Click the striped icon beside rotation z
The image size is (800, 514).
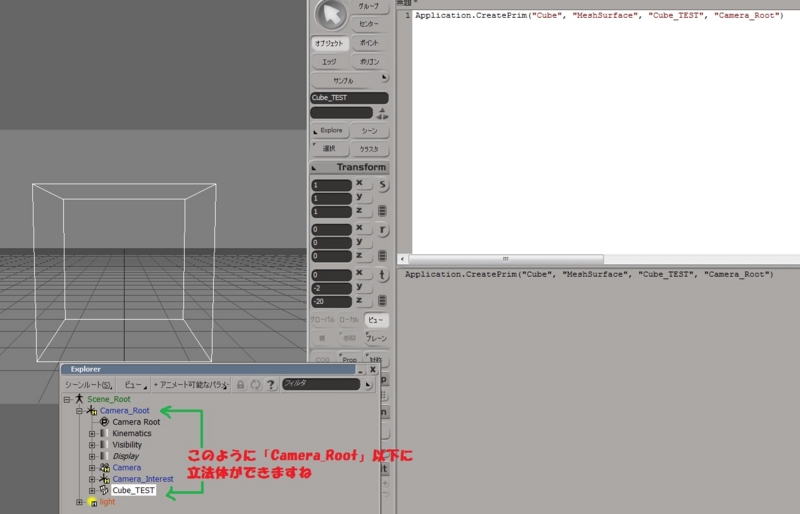(x=382, y=256)
